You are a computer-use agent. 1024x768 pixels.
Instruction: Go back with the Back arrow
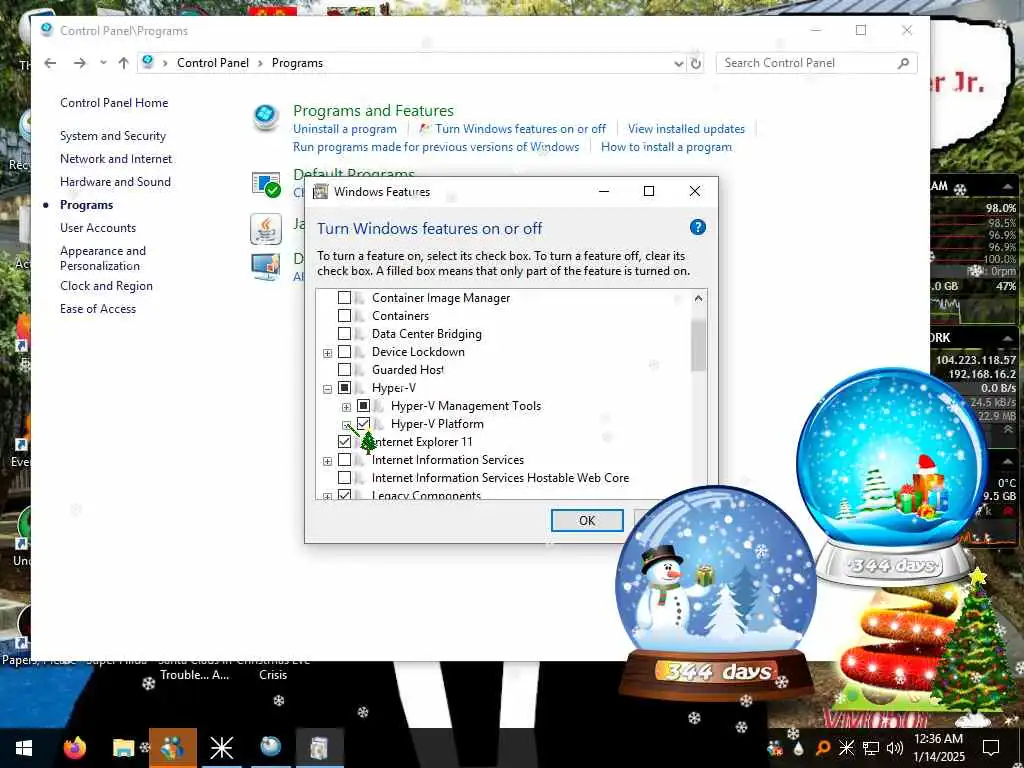point(50,63)
